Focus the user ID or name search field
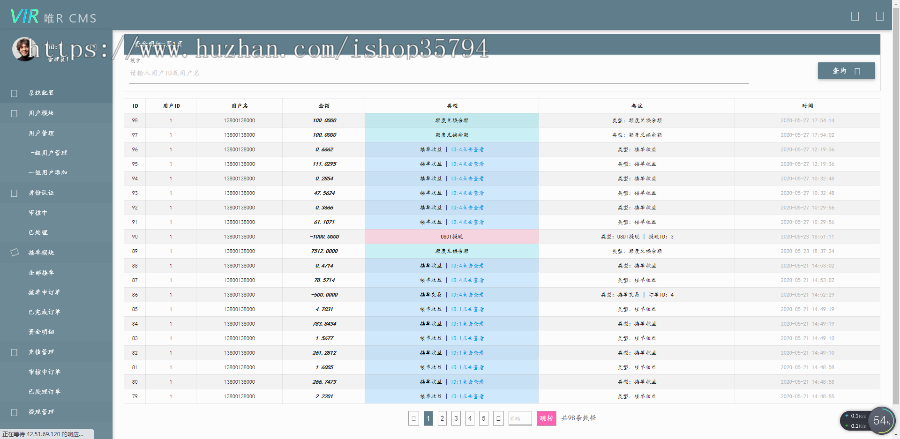 [x=438, y=73]
